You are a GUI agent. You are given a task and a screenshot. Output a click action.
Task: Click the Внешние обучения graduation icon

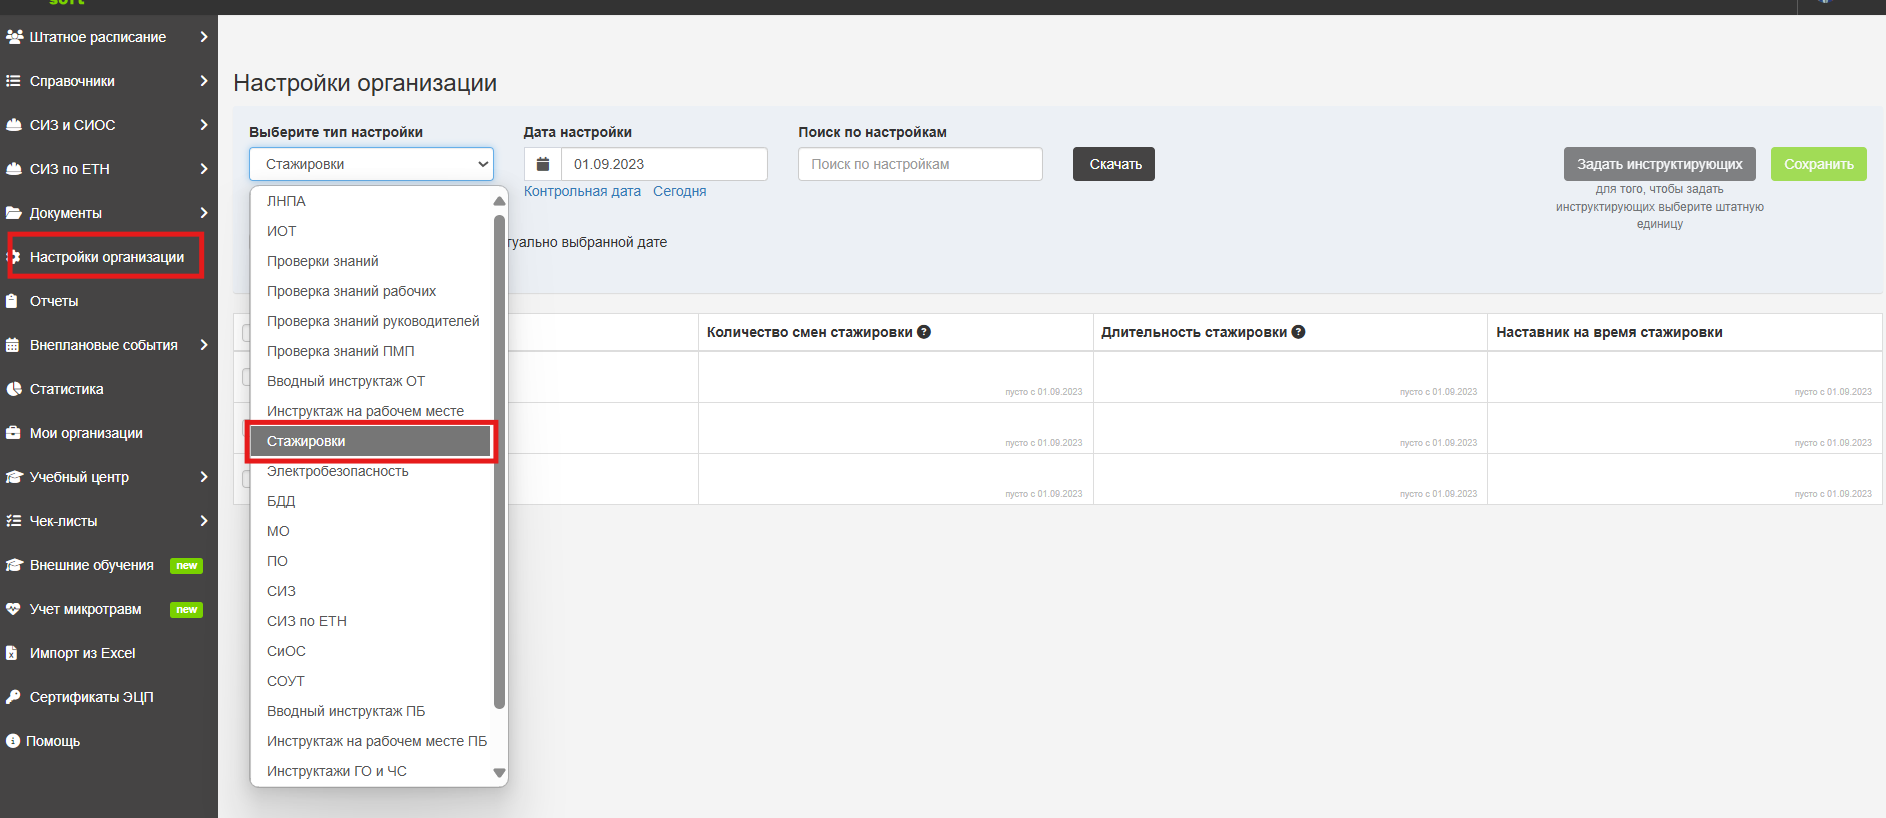(14, 565)
